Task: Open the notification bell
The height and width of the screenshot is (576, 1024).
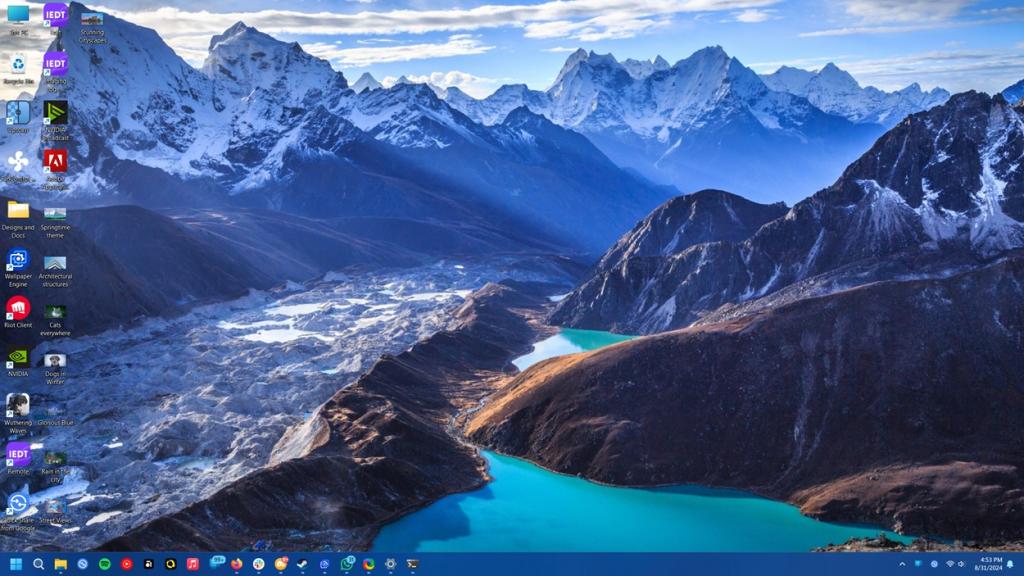Action: pos(1010,564)
